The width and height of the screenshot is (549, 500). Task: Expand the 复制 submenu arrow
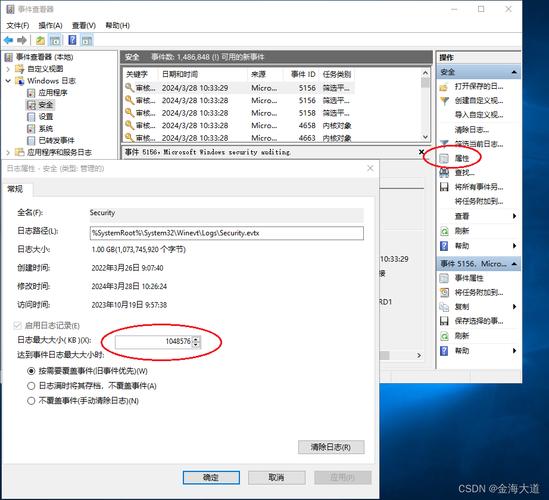coord(514,307)
